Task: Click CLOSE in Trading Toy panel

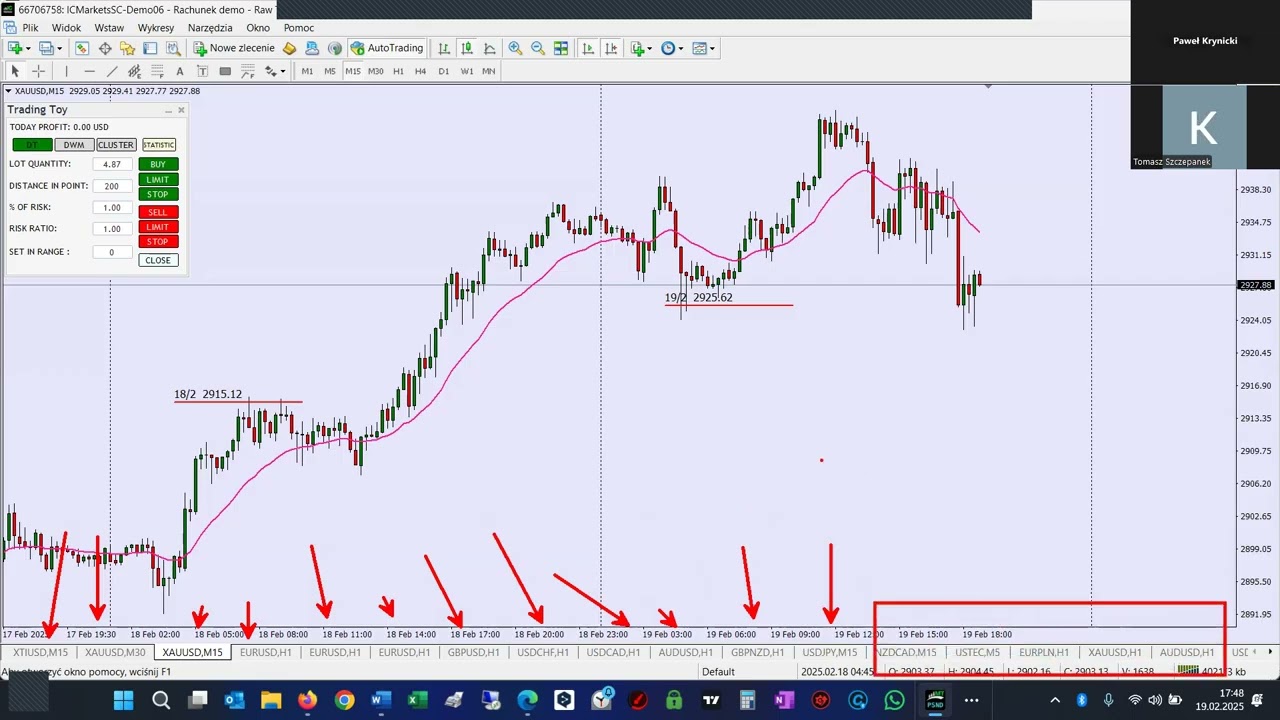Action: (158, 260)
